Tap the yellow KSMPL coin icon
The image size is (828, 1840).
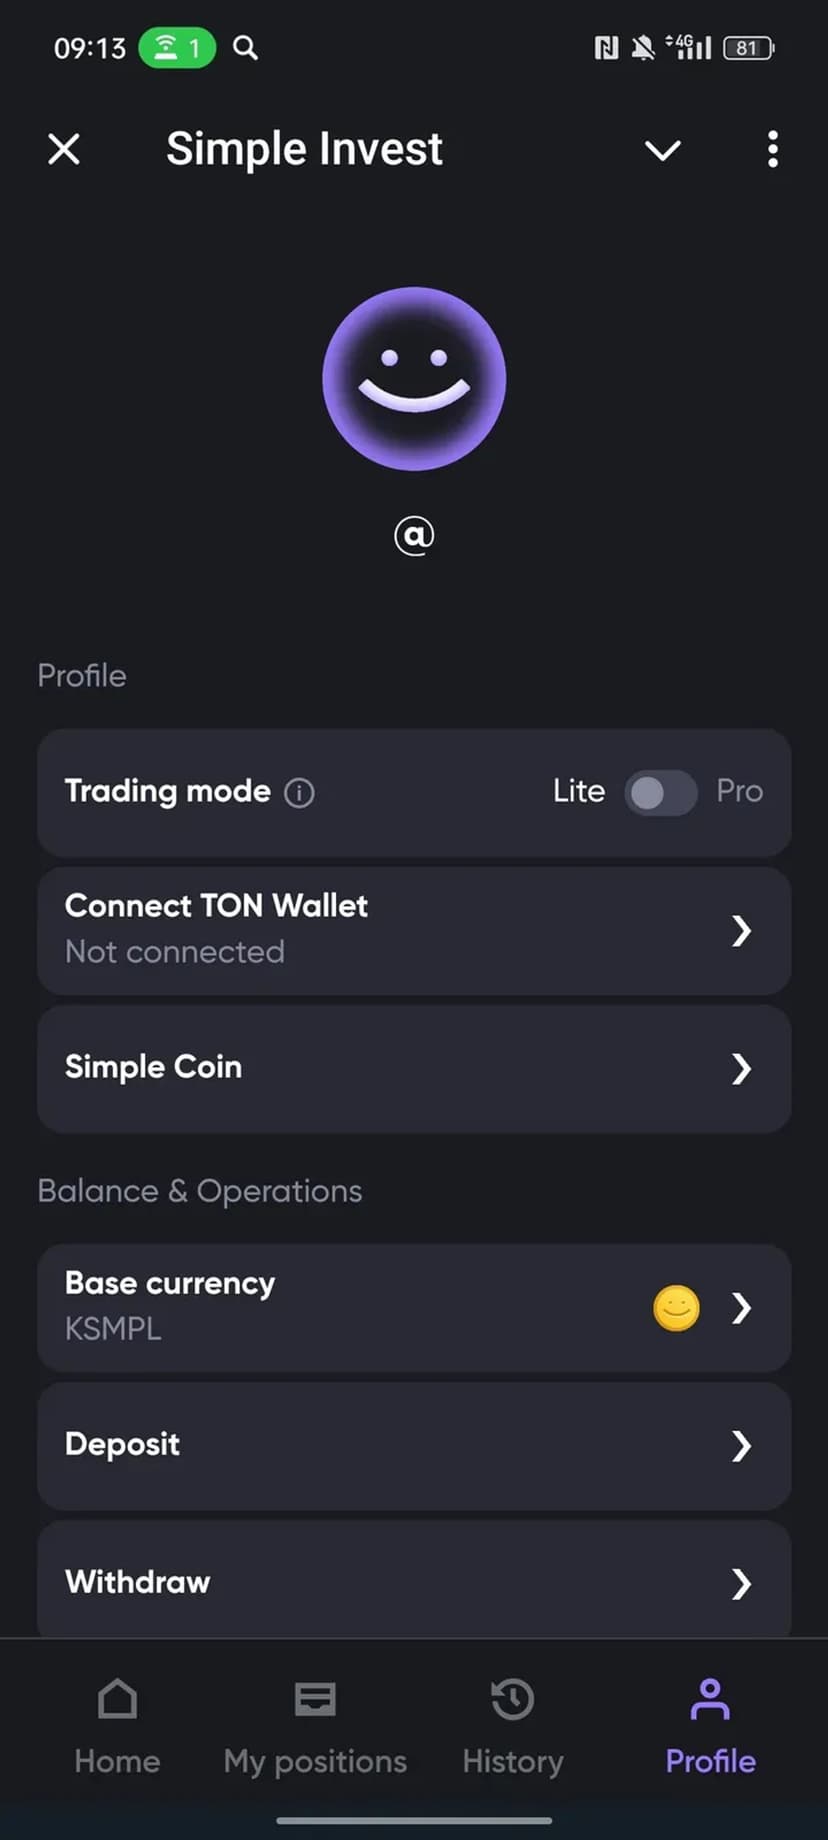point(676,1308)
